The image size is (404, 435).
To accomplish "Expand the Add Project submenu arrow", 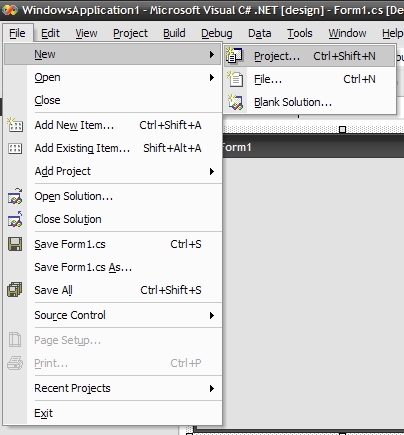I will (212, 171).
